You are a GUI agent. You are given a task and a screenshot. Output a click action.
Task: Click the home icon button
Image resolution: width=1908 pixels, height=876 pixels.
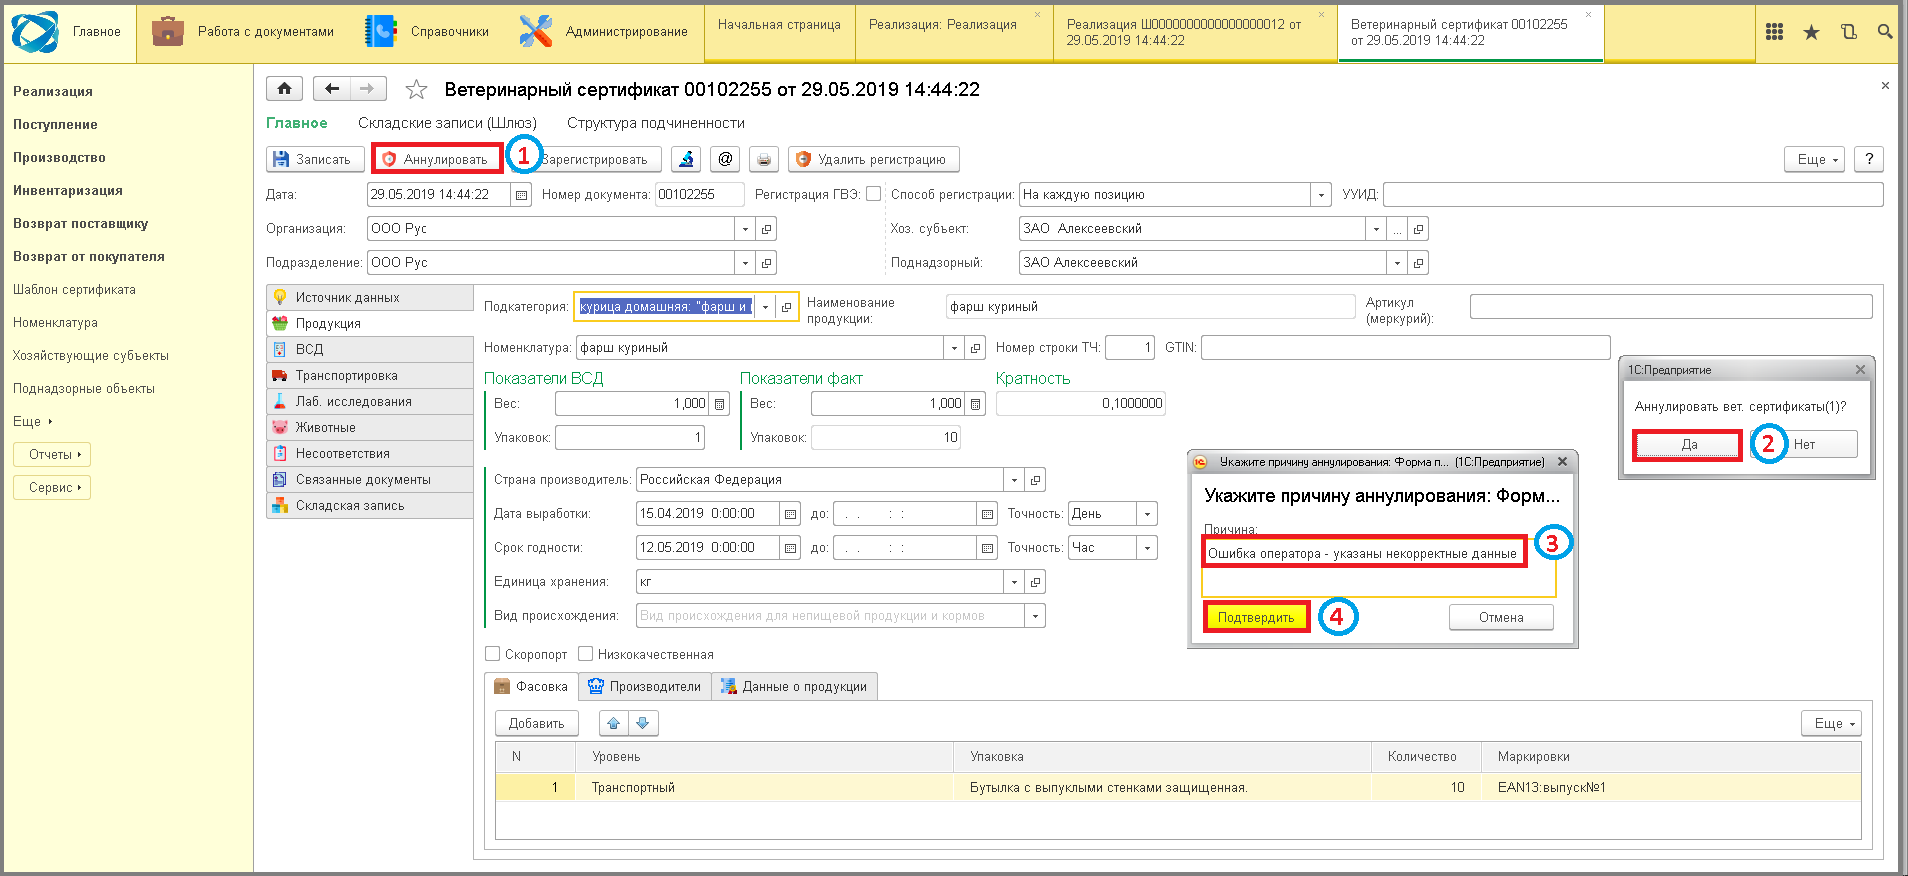[284, 89]
